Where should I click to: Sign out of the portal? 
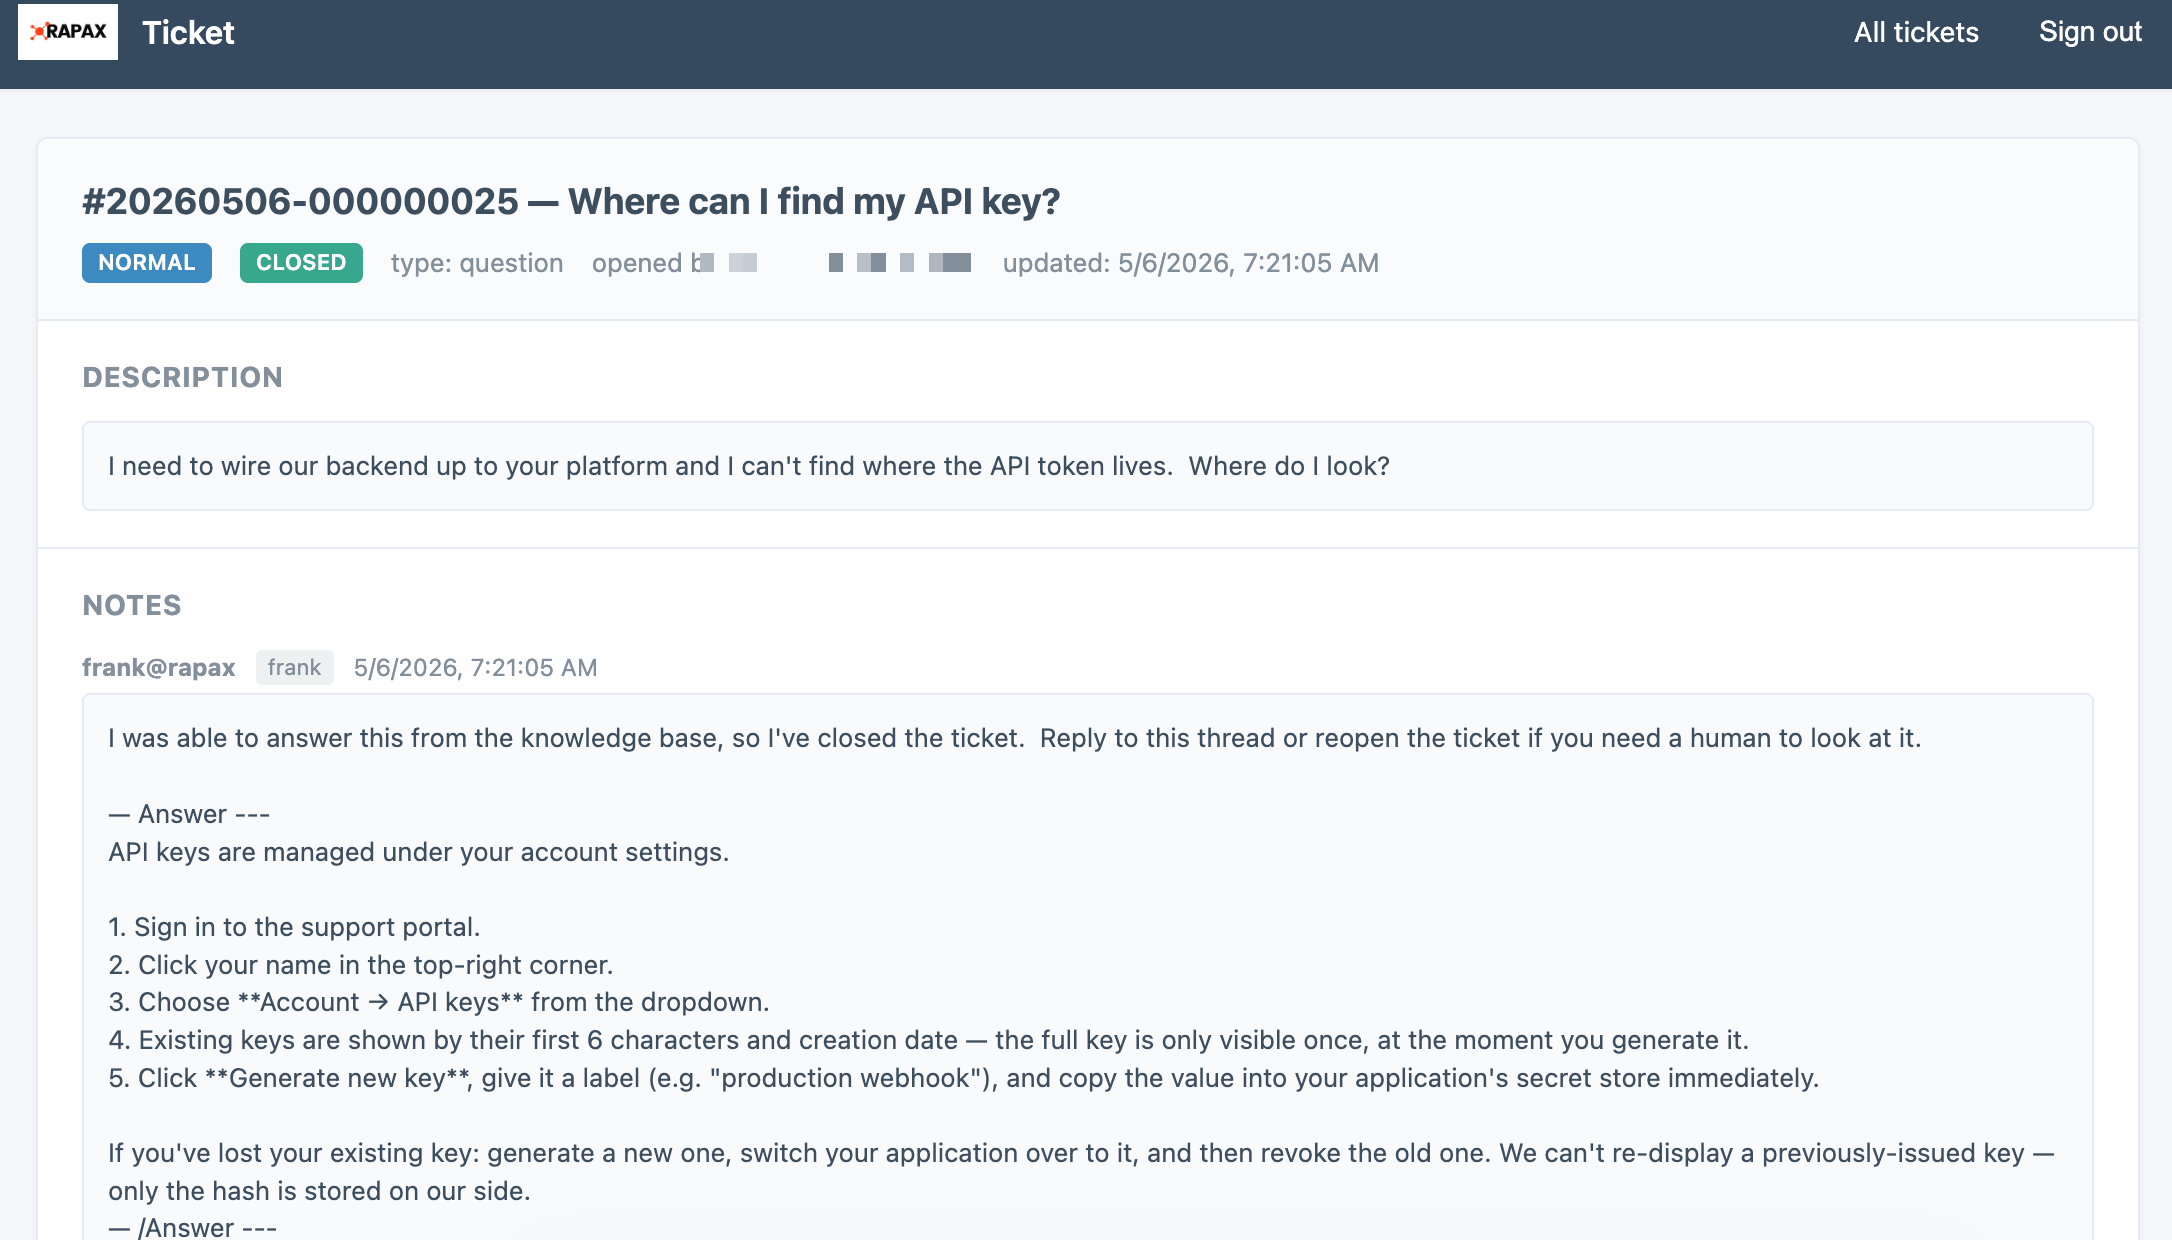pos(2090,32)
